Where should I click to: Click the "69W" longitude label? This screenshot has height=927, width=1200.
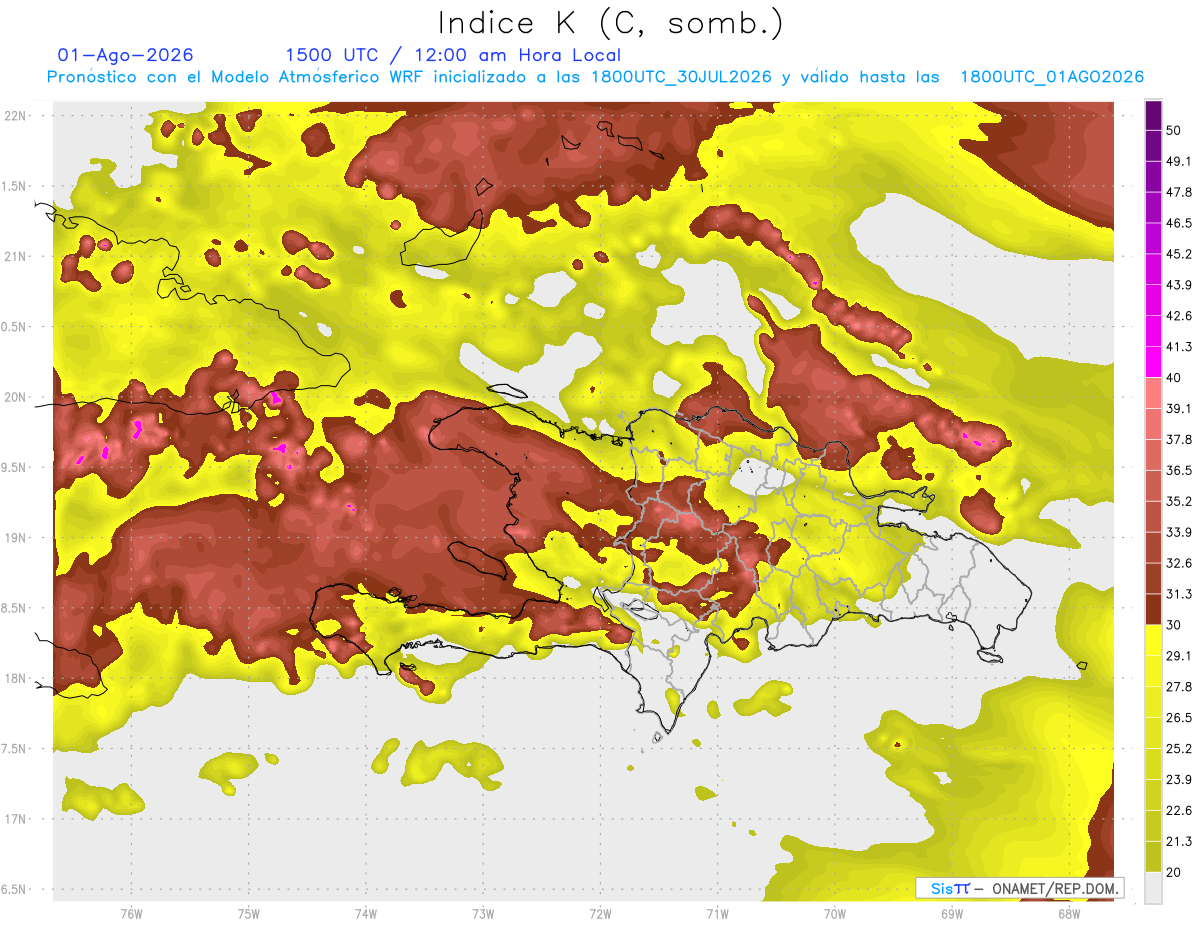951,914
